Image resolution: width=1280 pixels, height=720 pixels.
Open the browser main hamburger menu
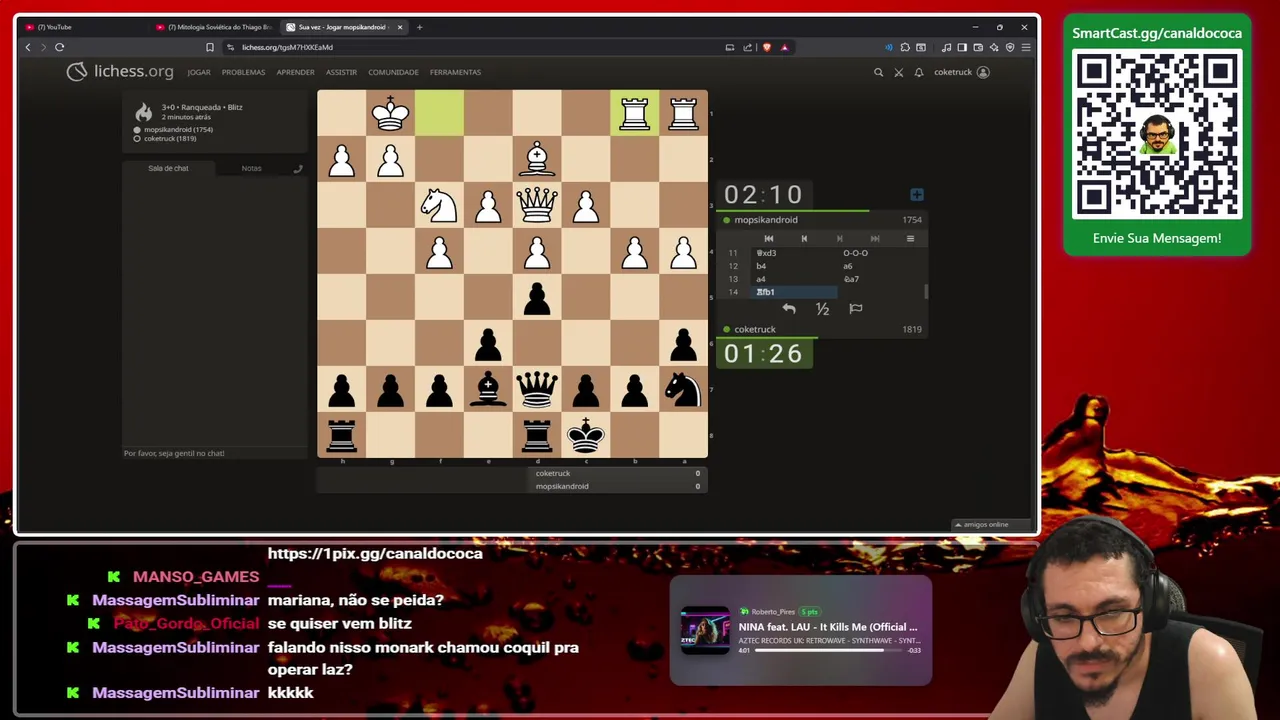pos(1026,47)
